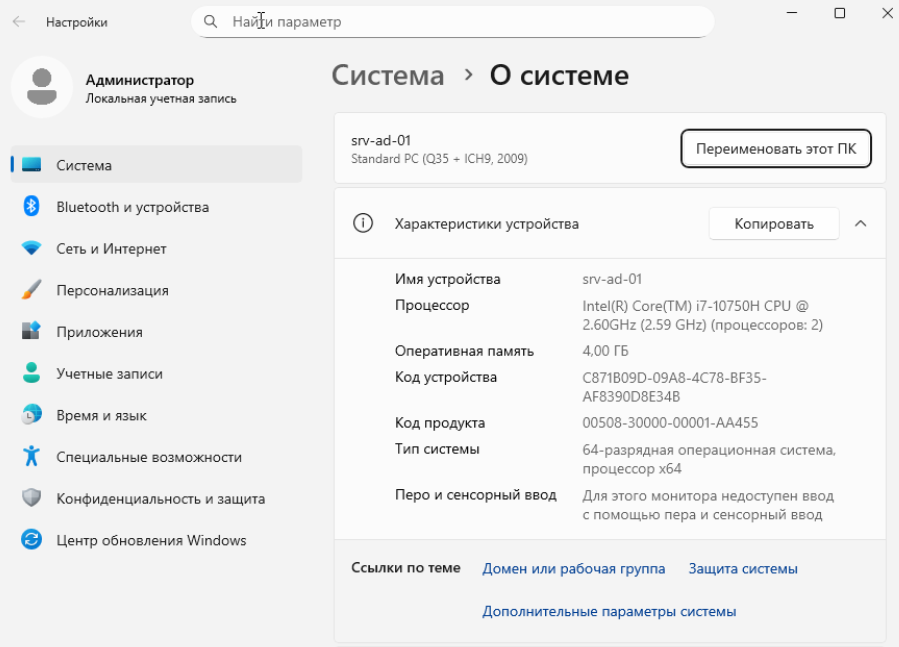Viewport: 899px width, 647px height.
Task: Click the accessibility figure icon
Action: pos(32,456)
